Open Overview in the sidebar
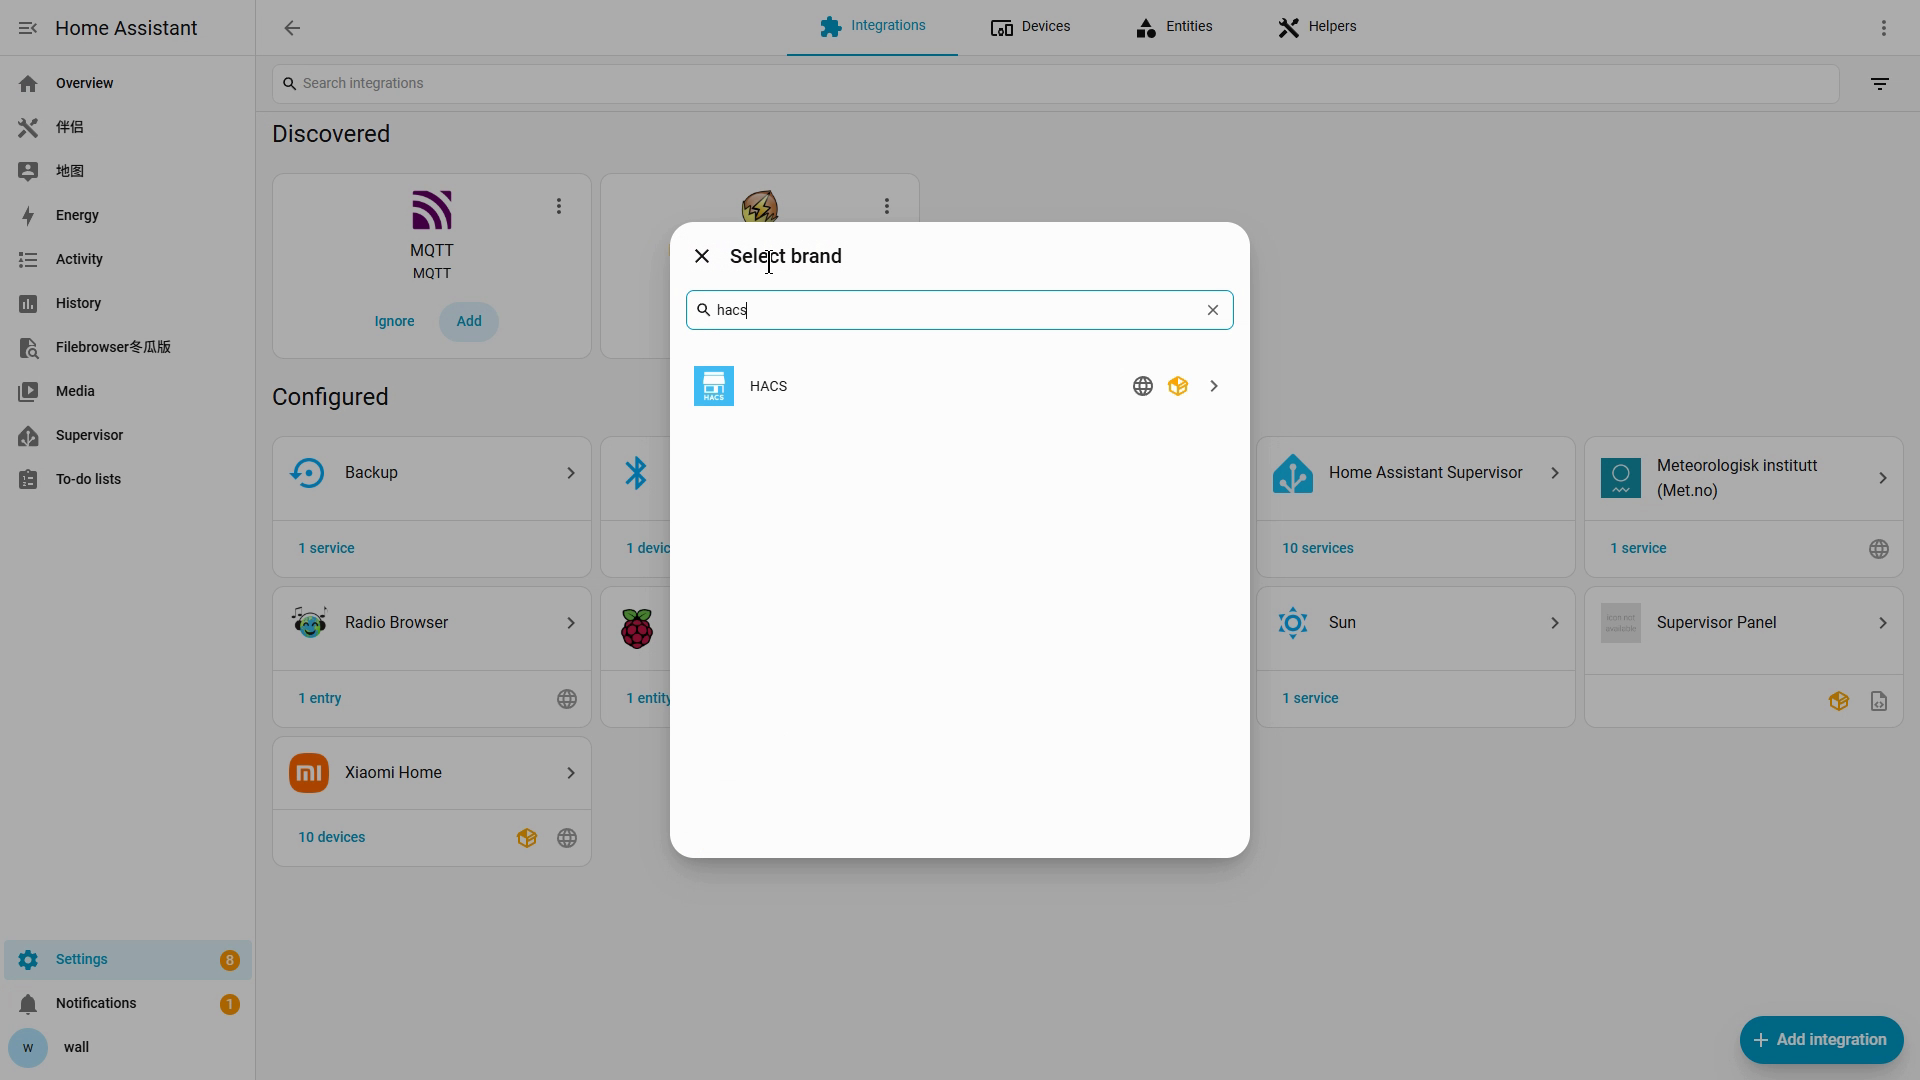Image resolution: width=1920 pixels, height=1080 pixels. coord(128,83)
